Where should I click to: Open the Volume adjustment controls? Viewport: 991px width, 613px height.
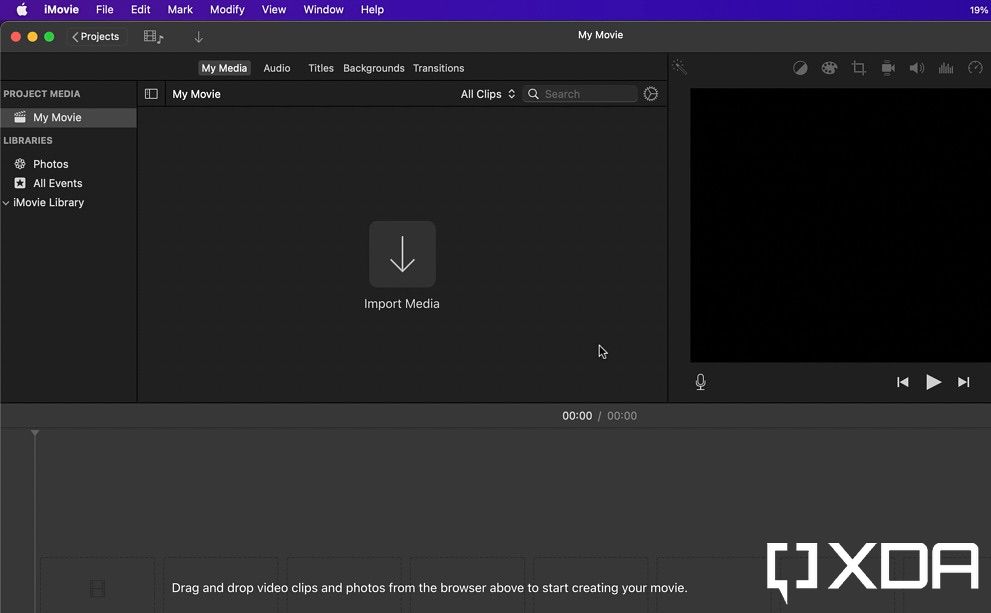coord(916,67)
